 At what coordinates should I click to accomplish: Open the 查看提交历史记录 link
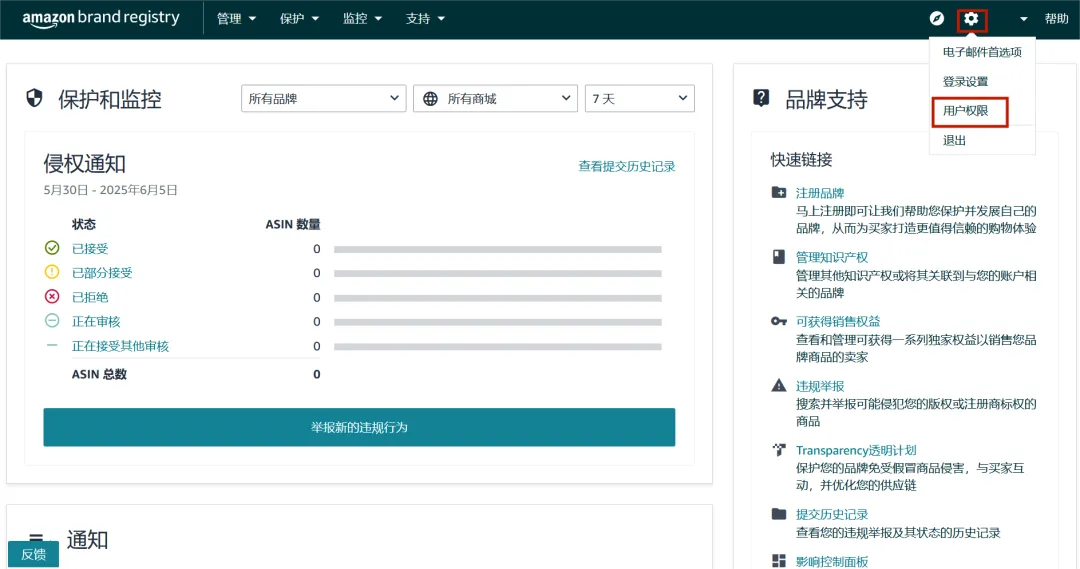coord(626,166)
